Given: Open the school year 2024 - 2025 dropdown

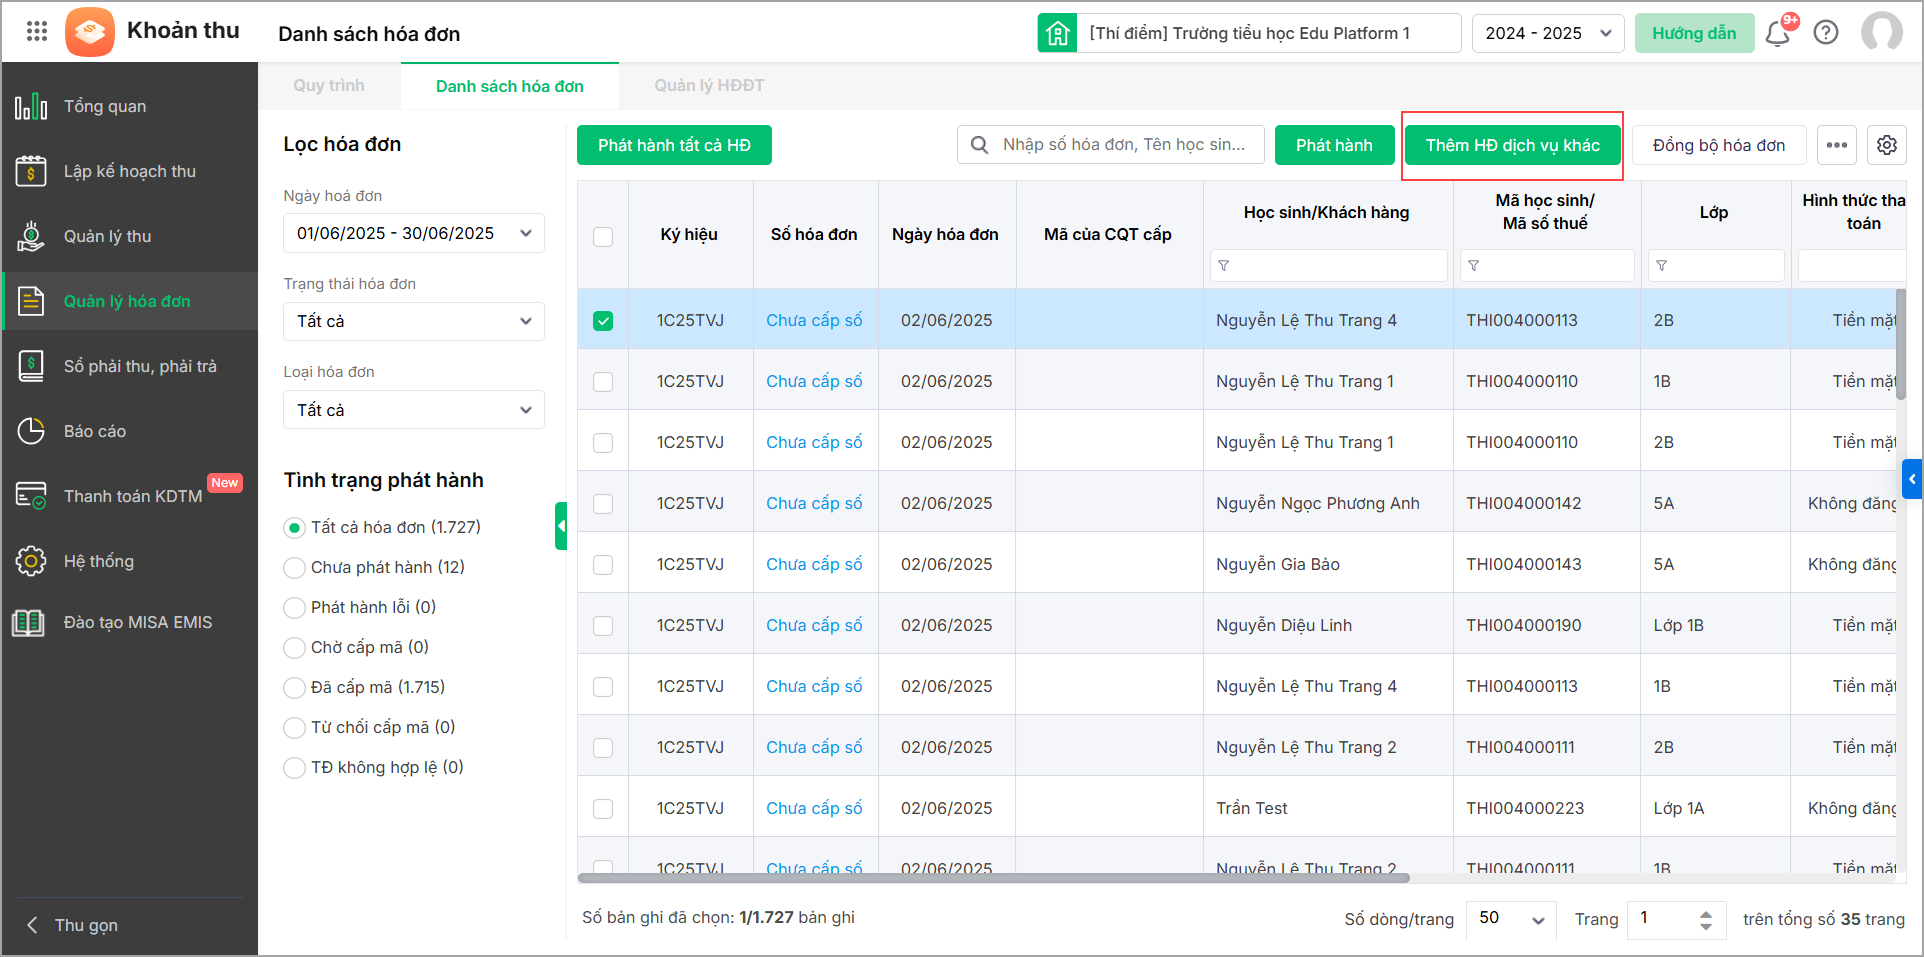Looking at the screenshot, I should tap(1548, 33).
